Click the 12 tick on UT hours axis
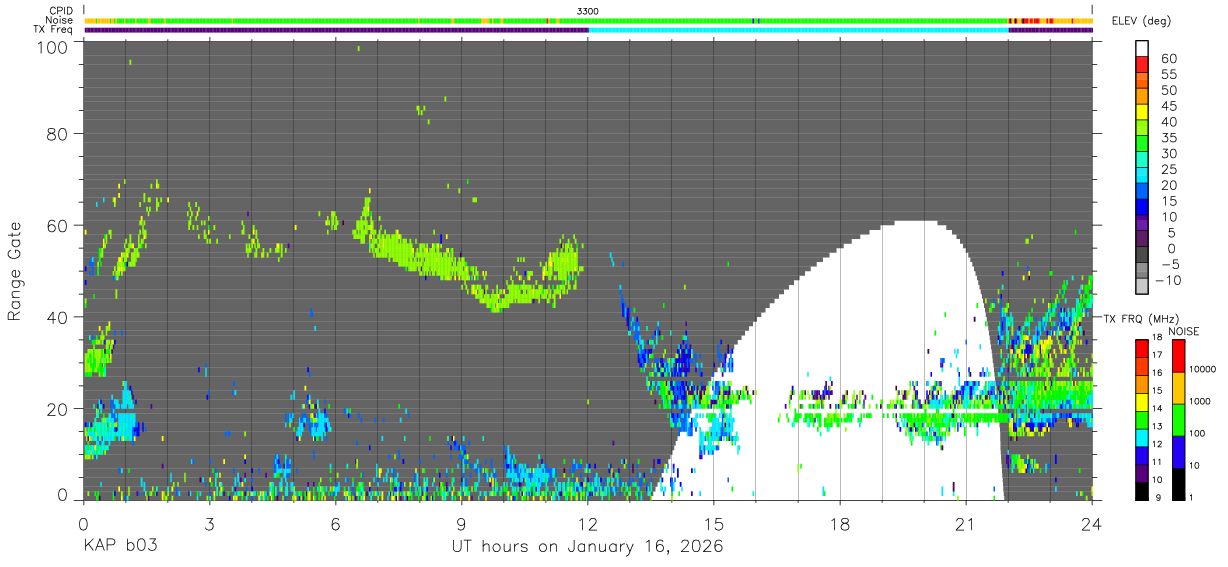 pyautogui.click(x=588, y=523)
